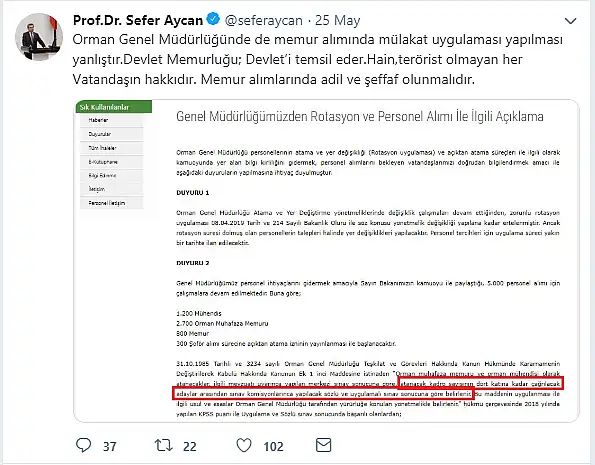Select İletişim sidebar item
The width and height of the screenshot is (595, 465).
(112, 189)
